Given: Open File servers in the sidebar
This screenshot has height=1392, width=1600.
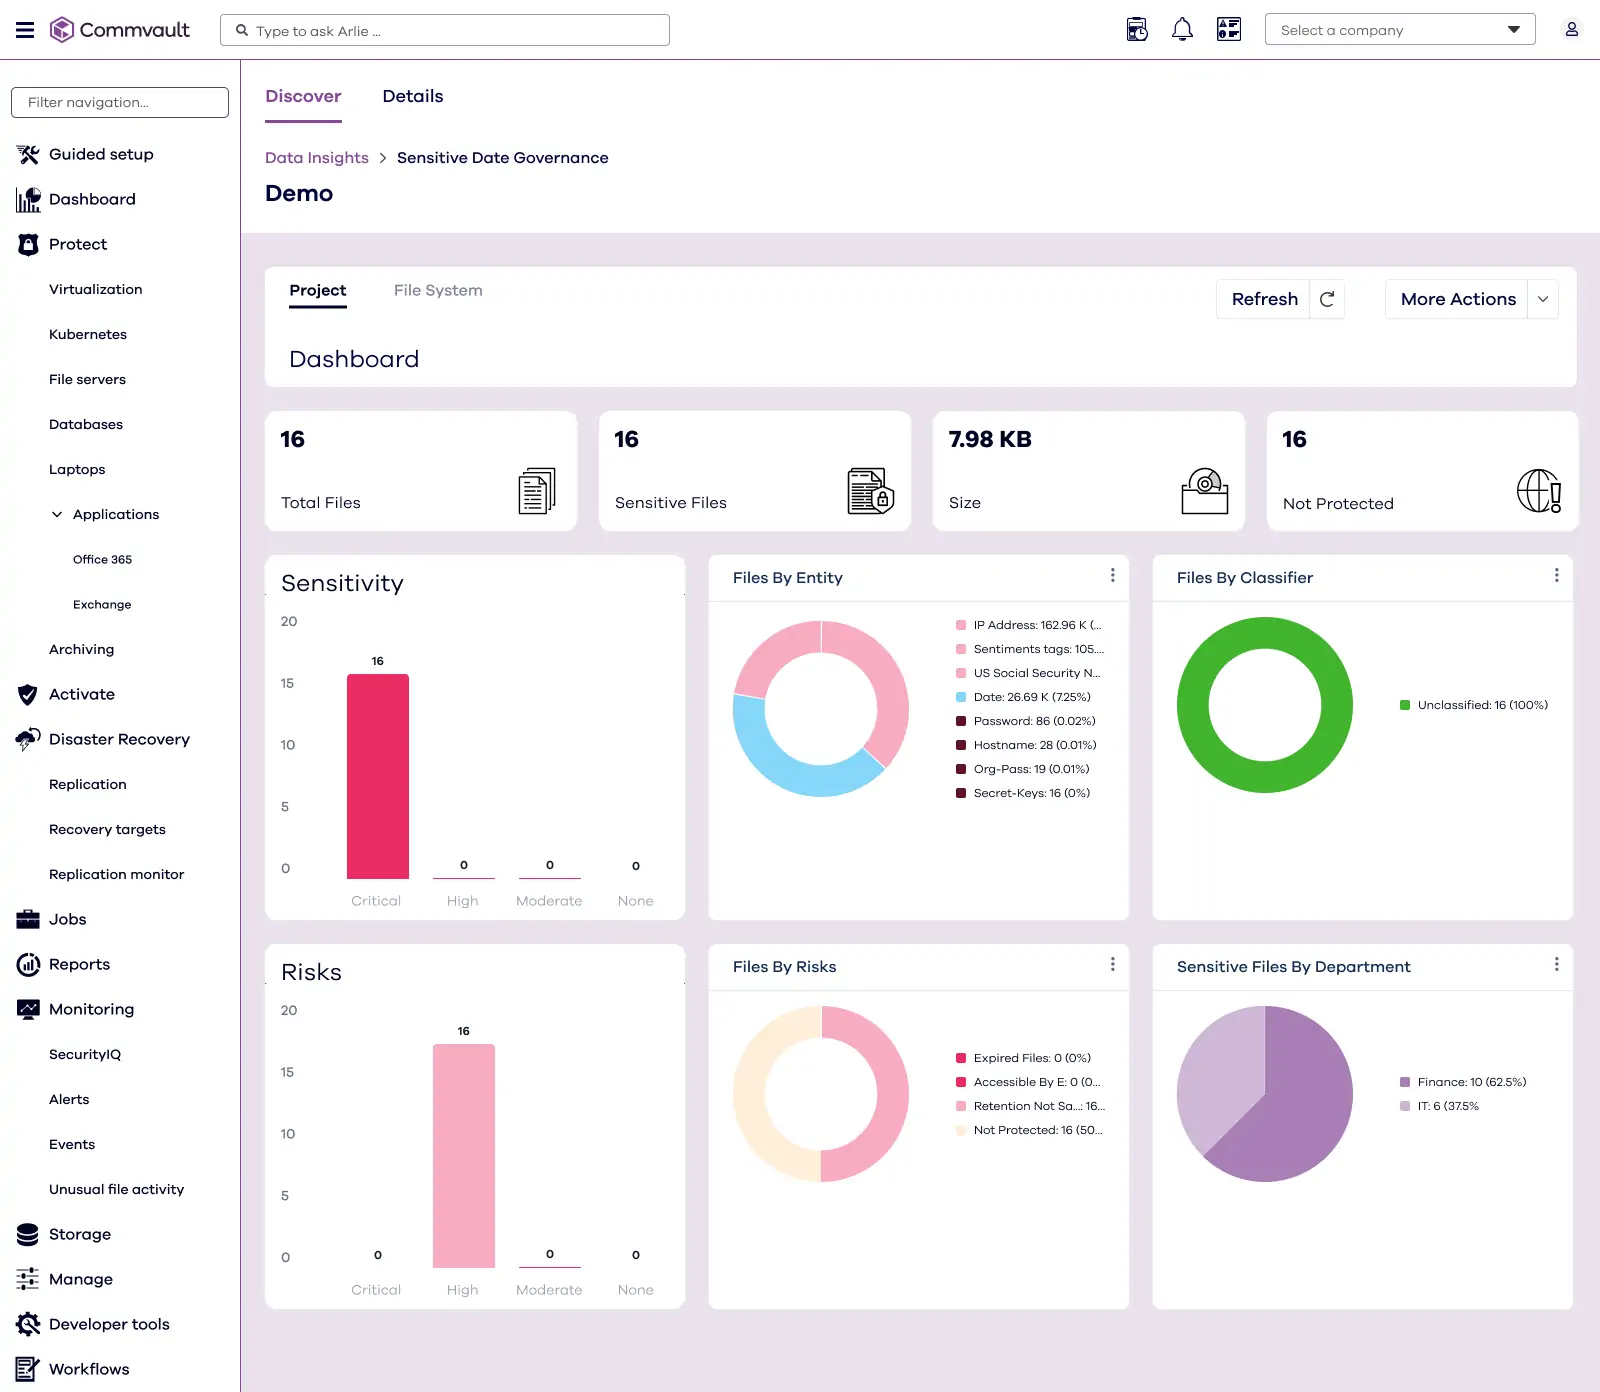Looking at the screenshot, I should (x=87, y=379).
